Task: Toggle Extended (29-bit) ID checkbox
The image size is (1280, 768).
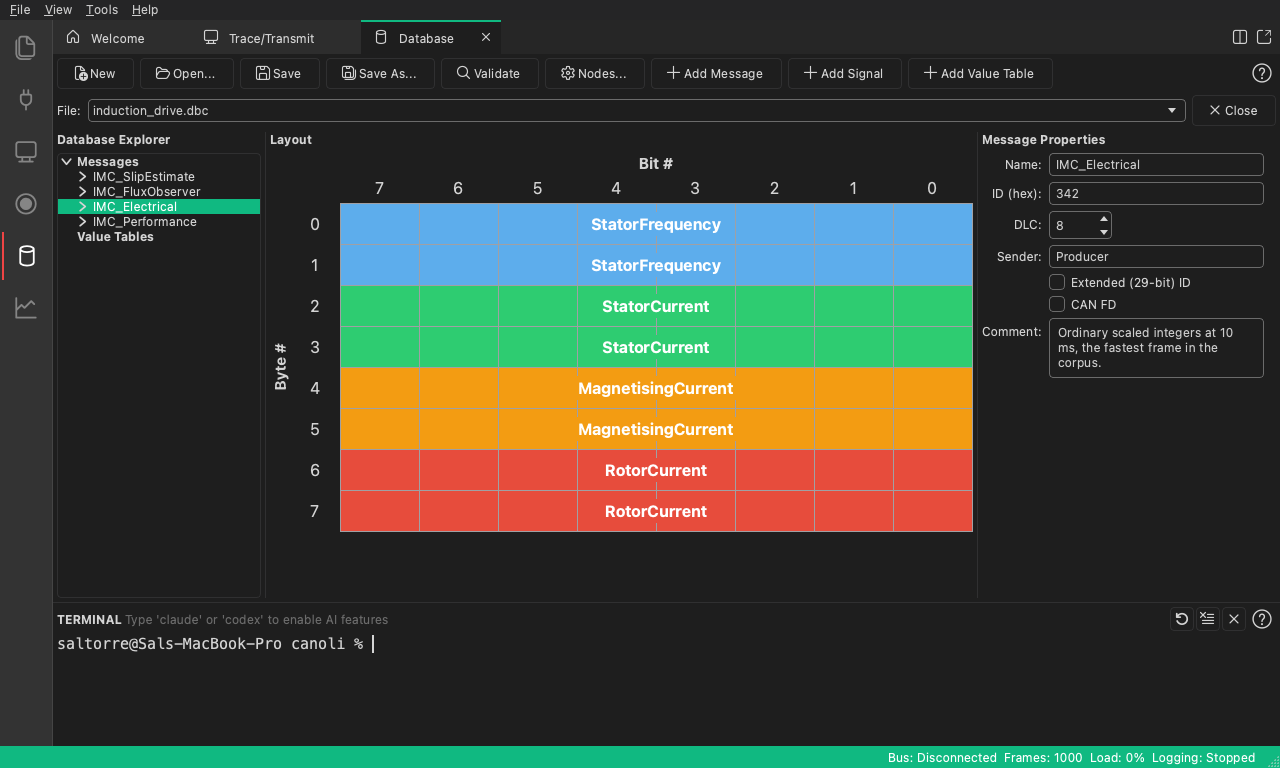Action: click(x=1057, y=282)
